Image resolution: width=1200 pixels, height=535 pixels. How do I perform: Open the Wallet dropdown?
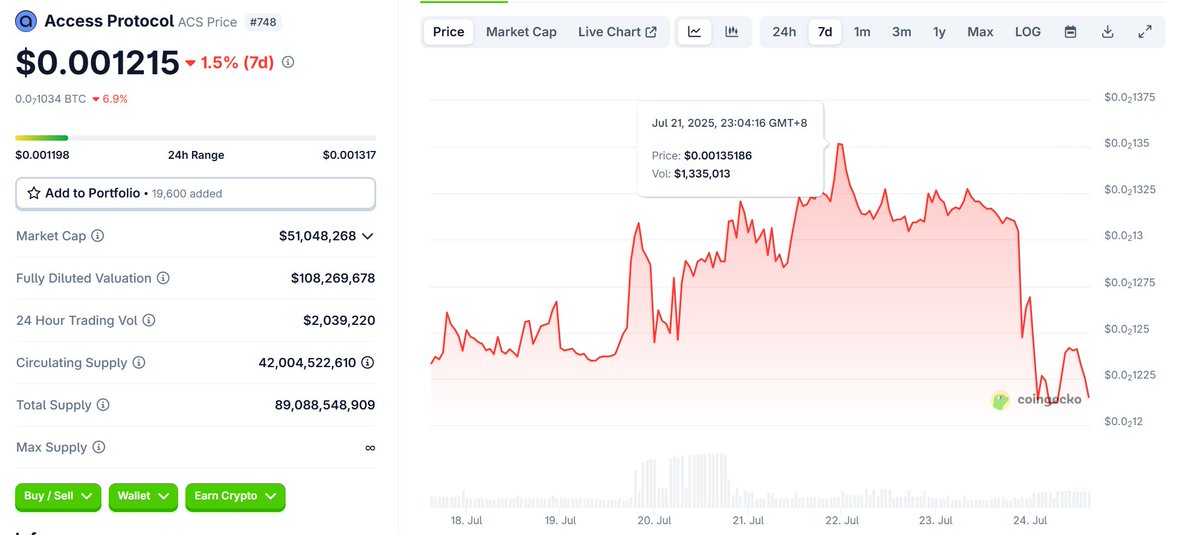[143, 496]
